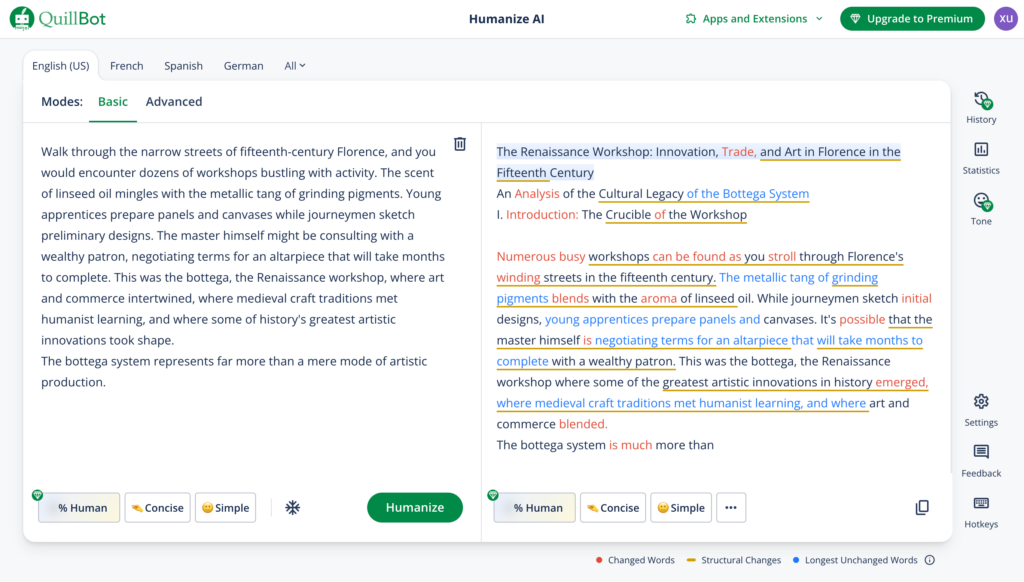Open the Statistics sidebar icon
Screen dimensions: 1024x582
tap(981, 150)
